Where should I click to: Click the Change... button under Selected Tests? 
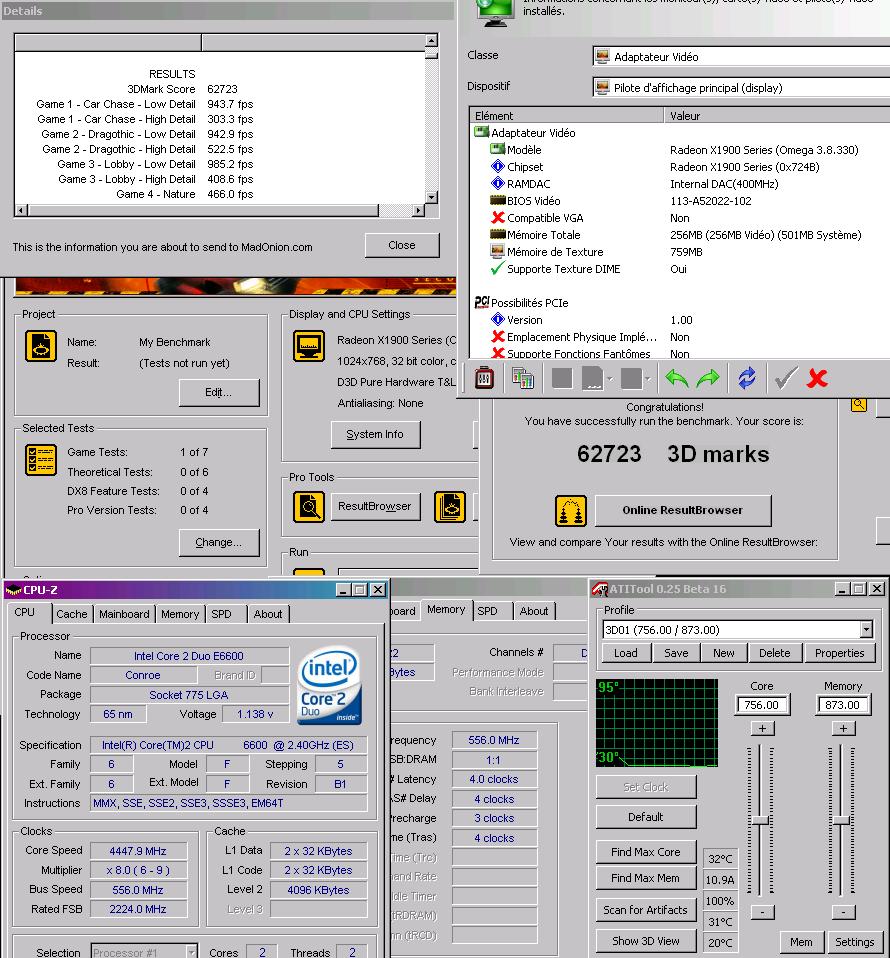pos(219,543)
